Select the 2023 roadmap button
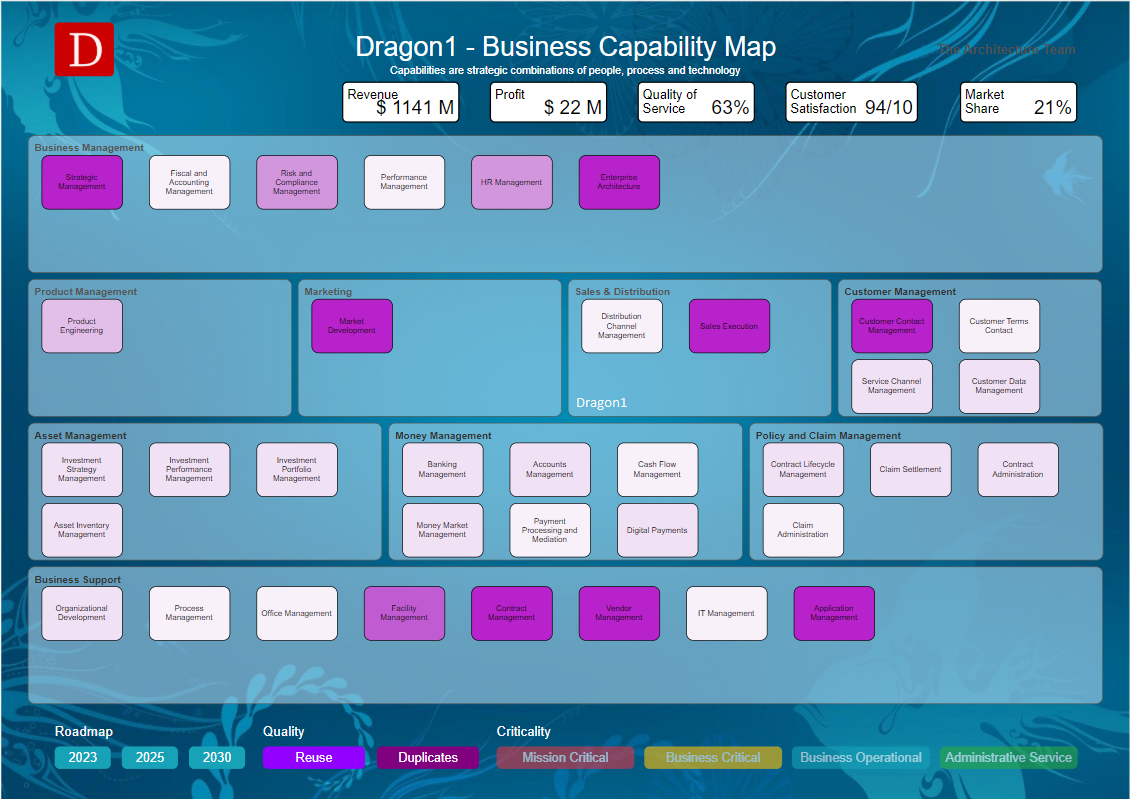 pyautogui.click(x=83, y=757)
